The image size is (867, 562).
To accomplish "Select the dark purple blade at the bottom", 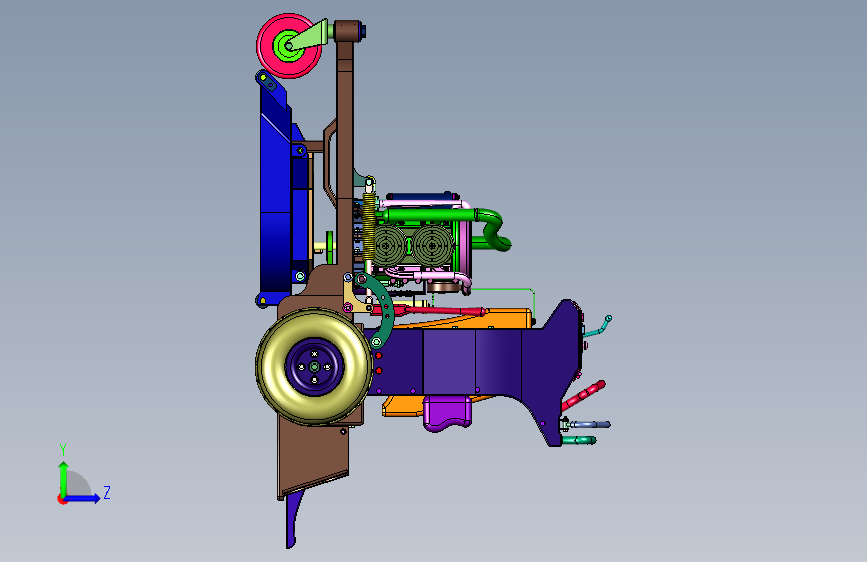I will (293, 520).
